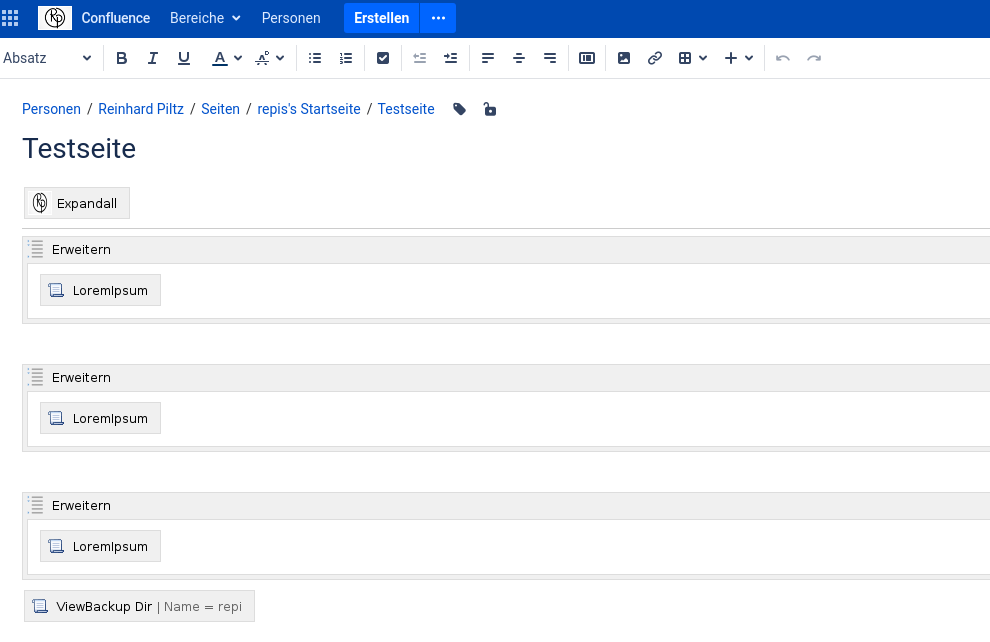This screenshot has width=990, height=642.
Task: Open the page layout icon
Action: click(587, 58)
